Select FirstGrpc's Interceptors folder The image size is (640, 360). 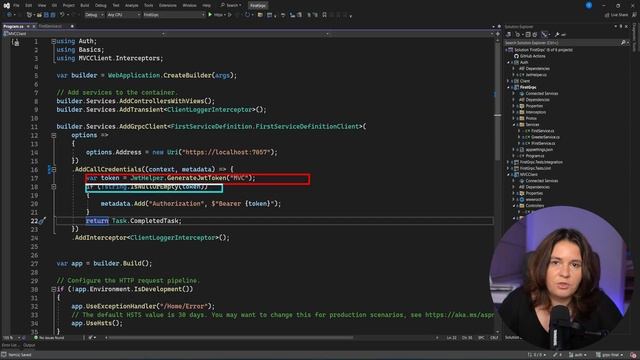(536, 112)
